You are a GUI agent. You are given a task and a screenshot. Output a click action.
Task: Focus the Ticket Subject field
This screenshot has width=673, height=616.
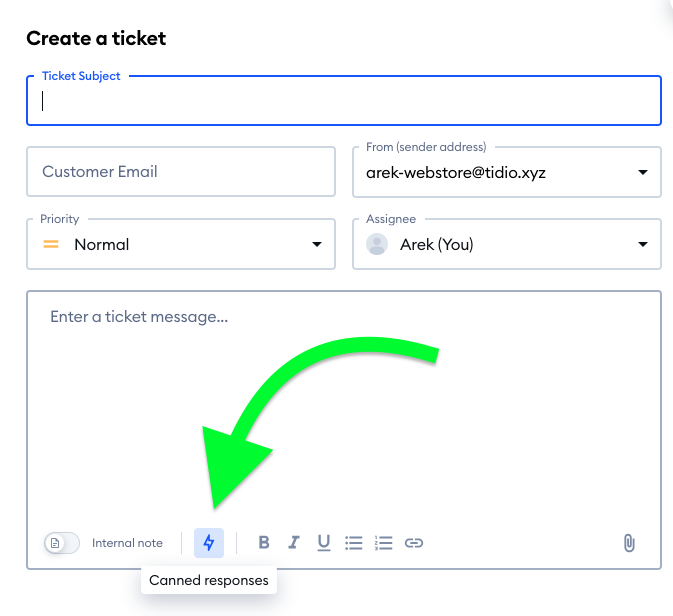tap(344, 101)
